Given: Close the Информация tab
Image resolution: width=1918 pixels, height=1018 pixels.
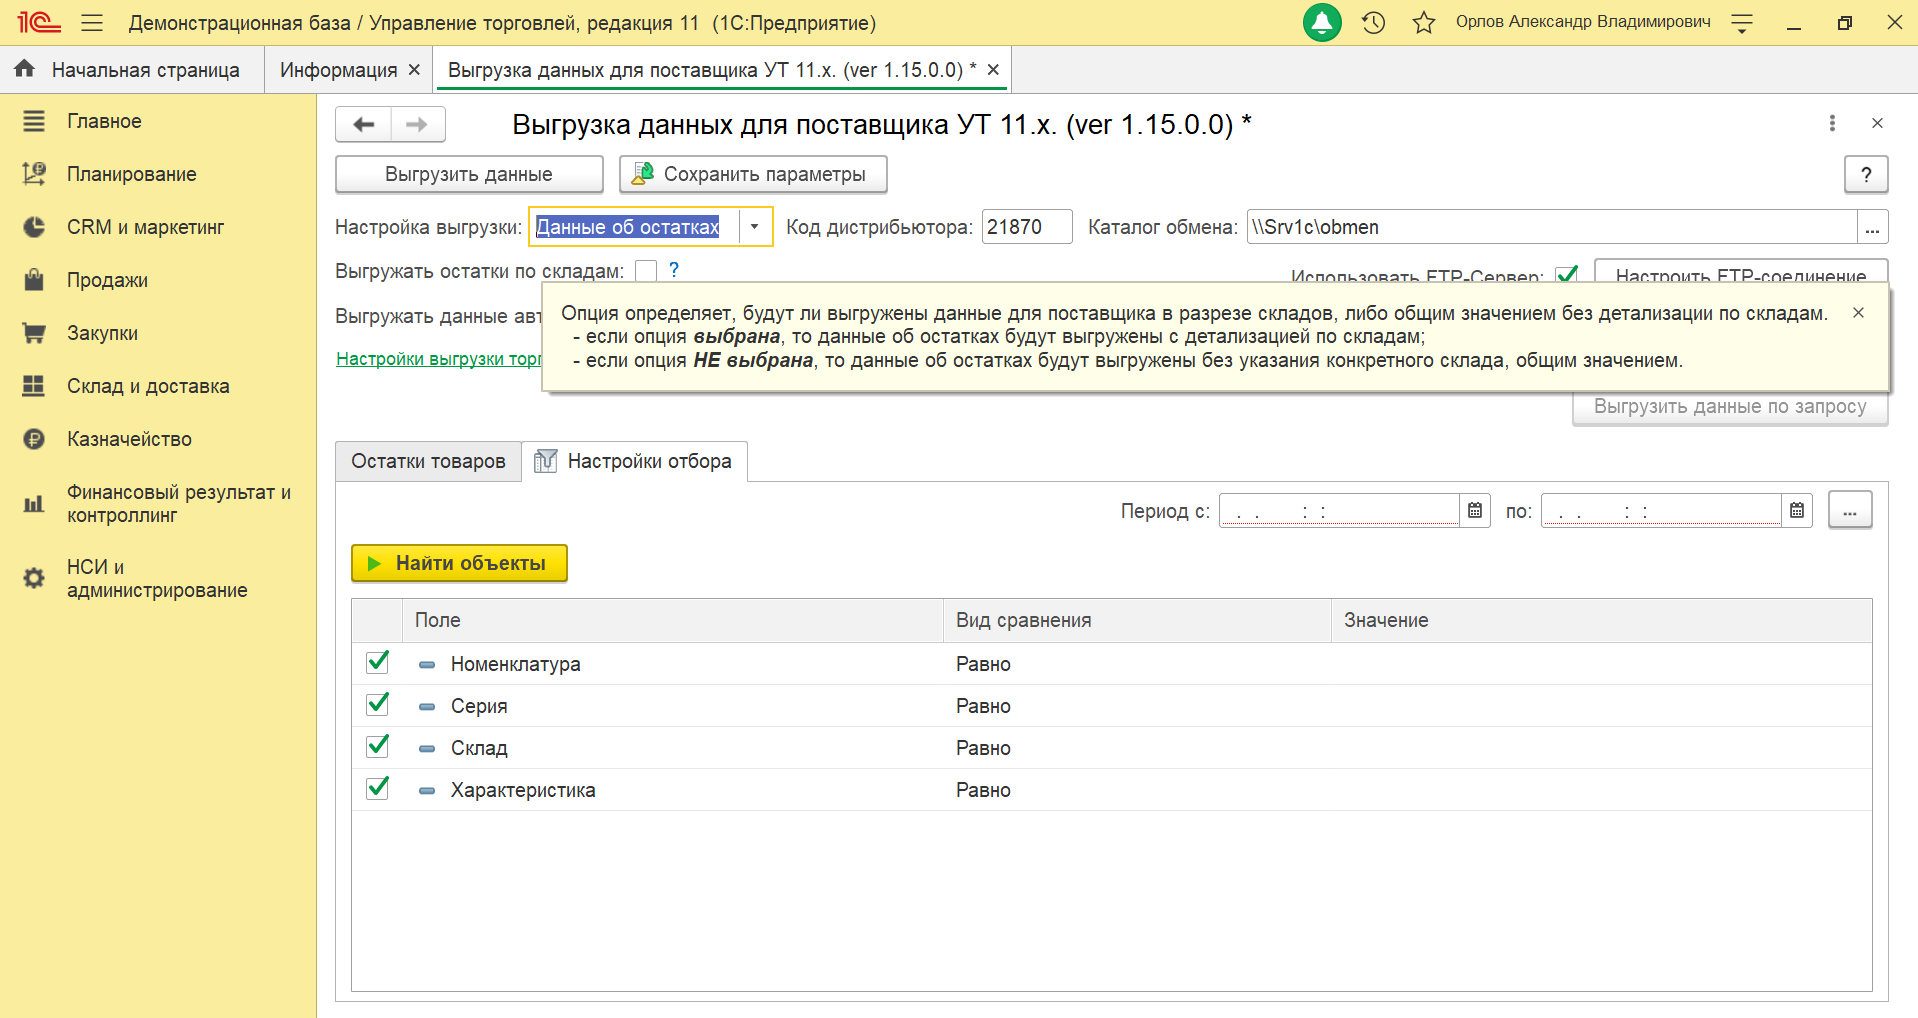Looking at the screenshot, I should 414,70.
